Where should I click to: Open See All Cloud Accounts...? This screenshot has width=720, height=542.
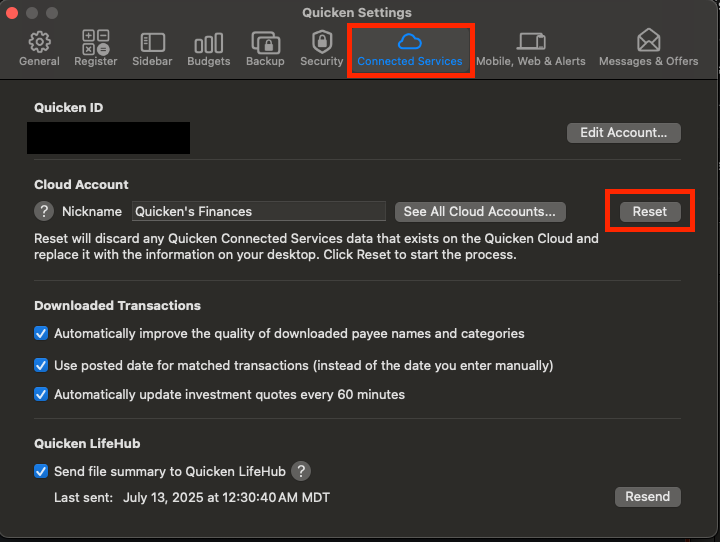[x=480, y=212]
